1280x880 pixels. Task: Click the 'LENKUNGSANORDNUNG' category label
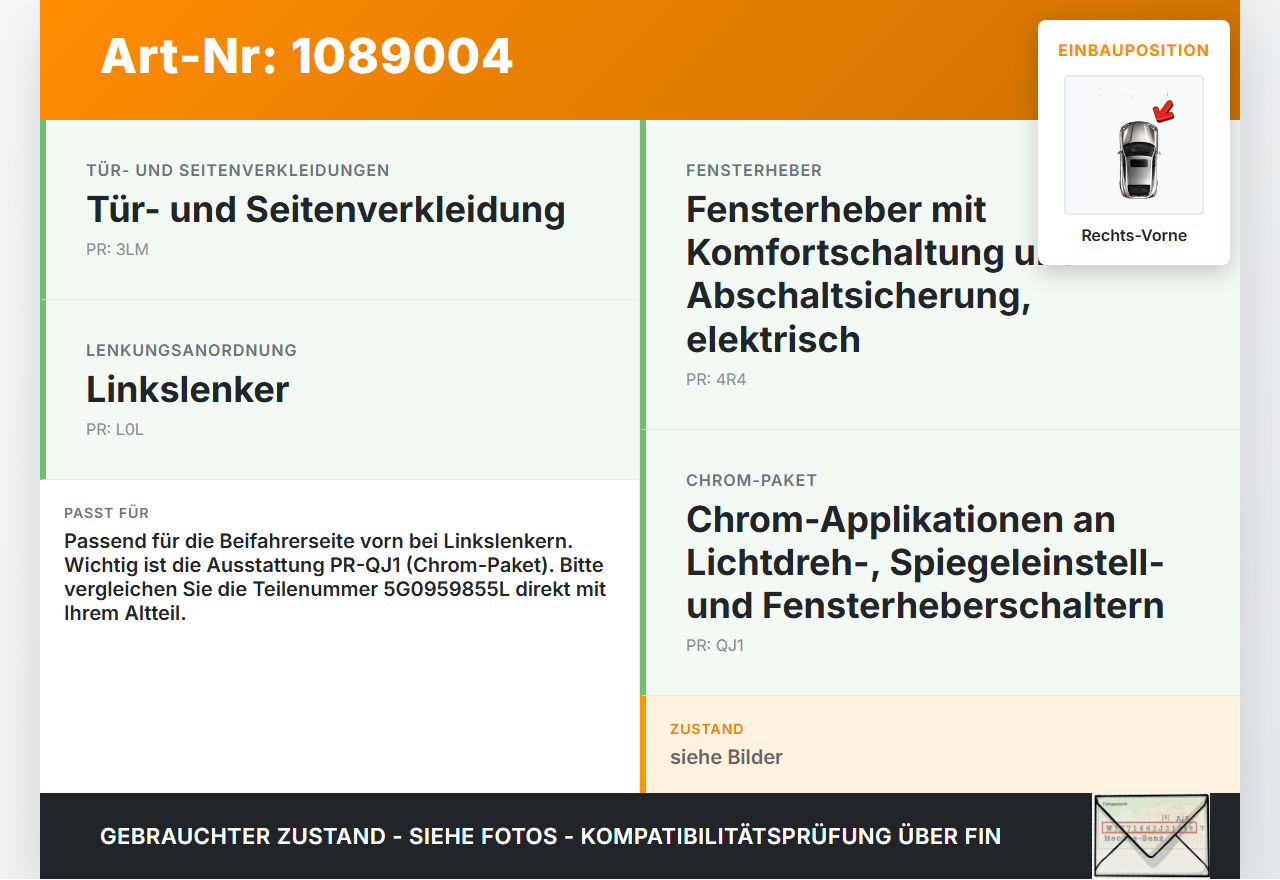click(x=191, y=351)
